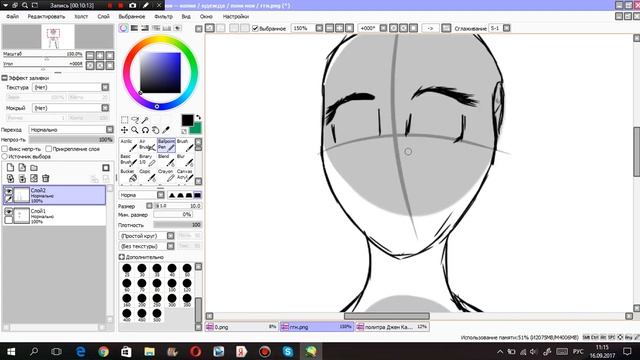Adjust the Плотность density slider

click(x=177, y=225)
